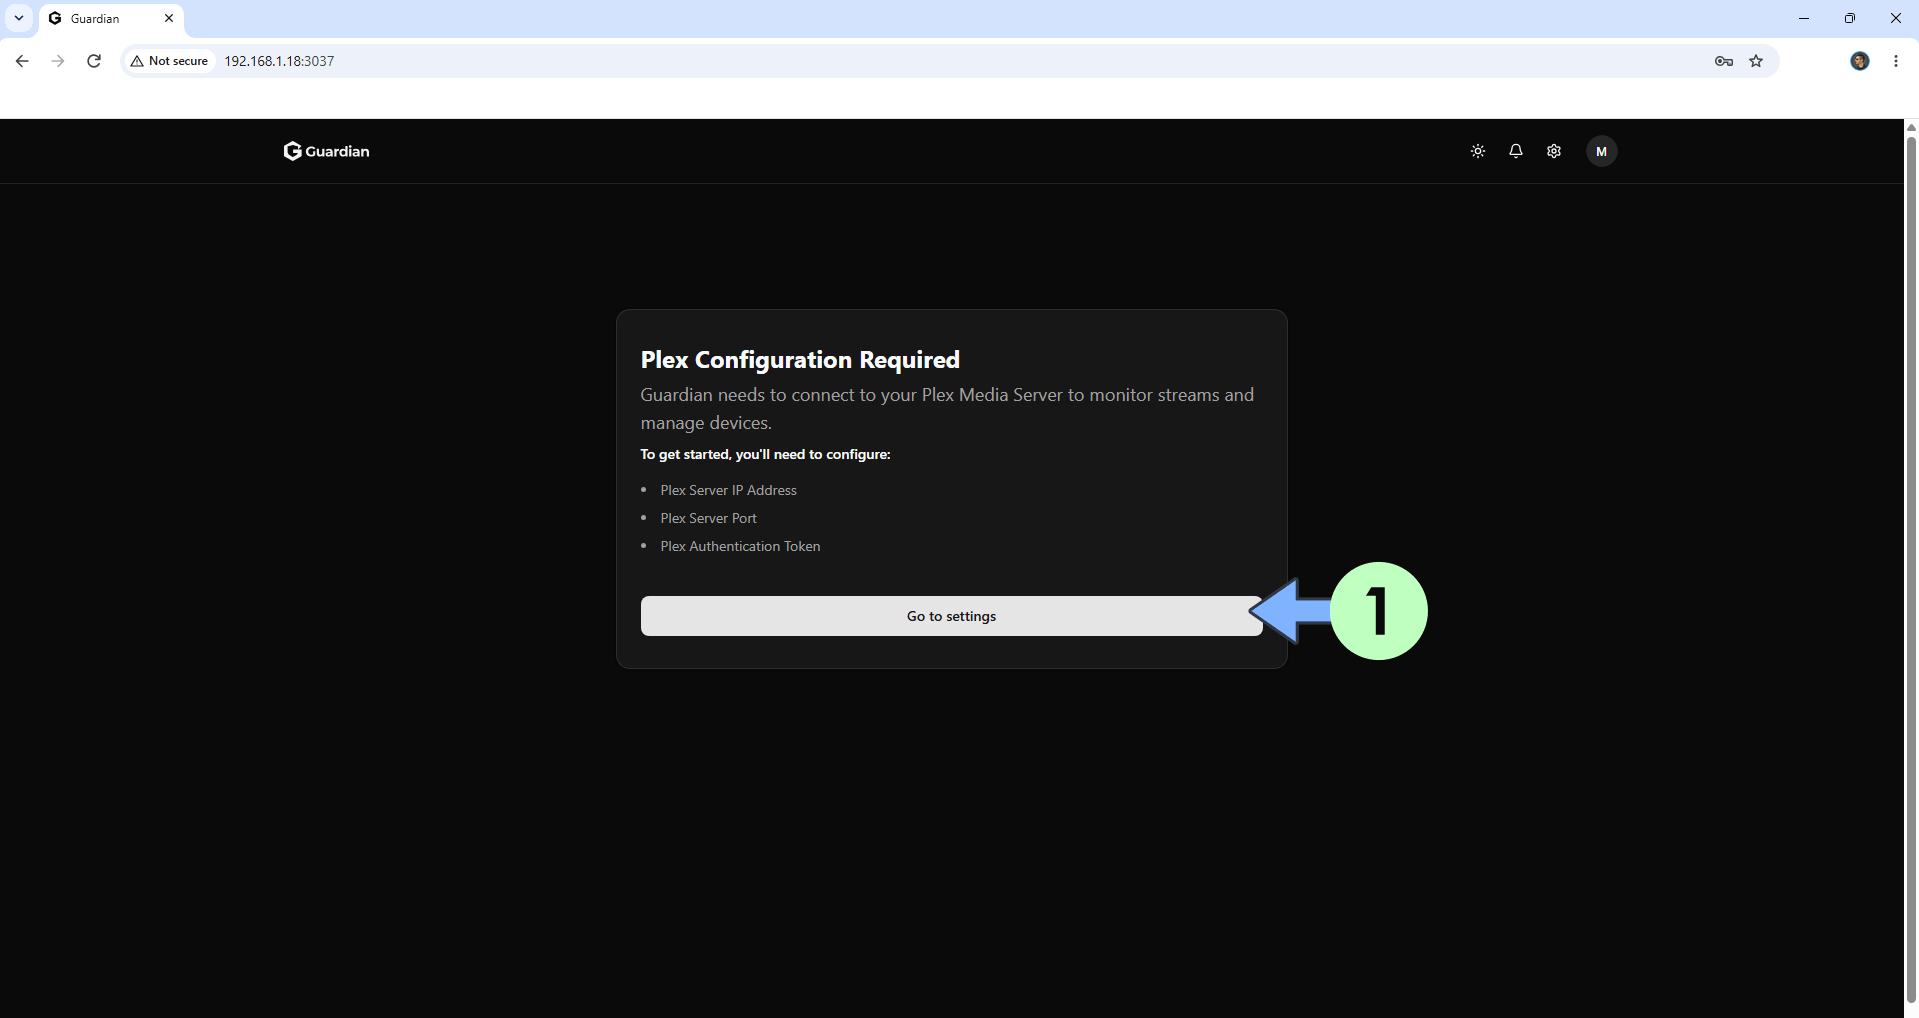Click the Plex Server IP Address item
Screen dimensions: 1919x1018
pyautogui.click(x=728, y=490)
